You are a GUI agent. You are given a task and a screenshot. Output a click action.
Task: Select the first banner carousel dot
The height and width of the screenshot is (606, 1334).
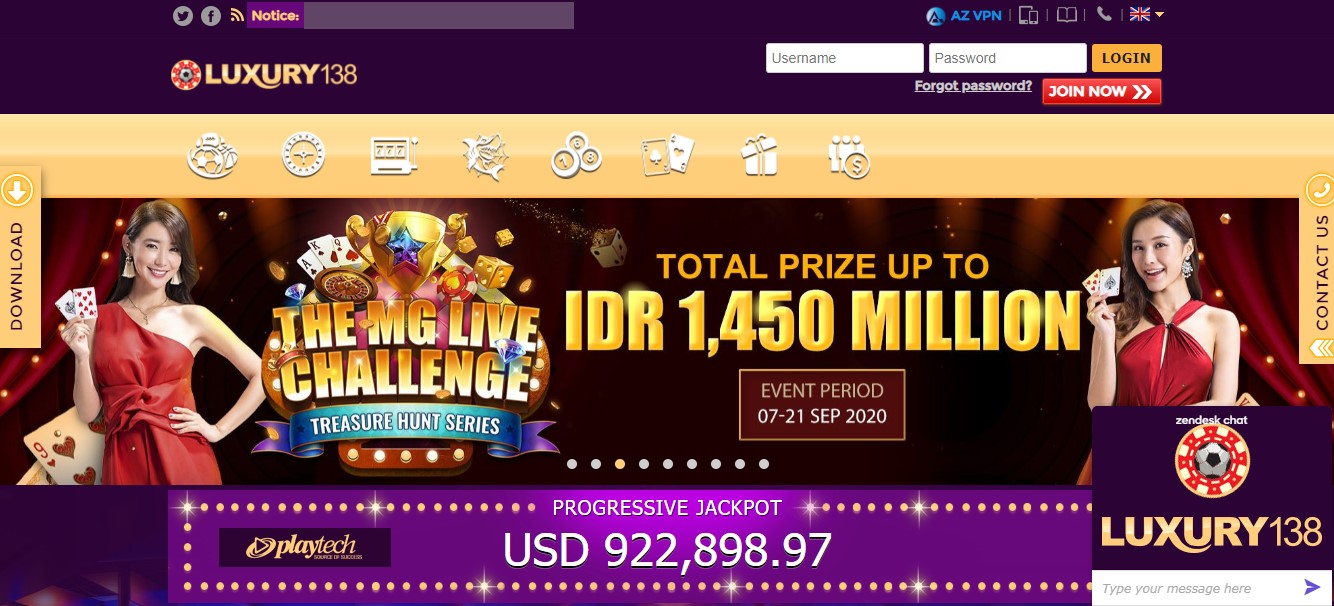tap(572, 464)
